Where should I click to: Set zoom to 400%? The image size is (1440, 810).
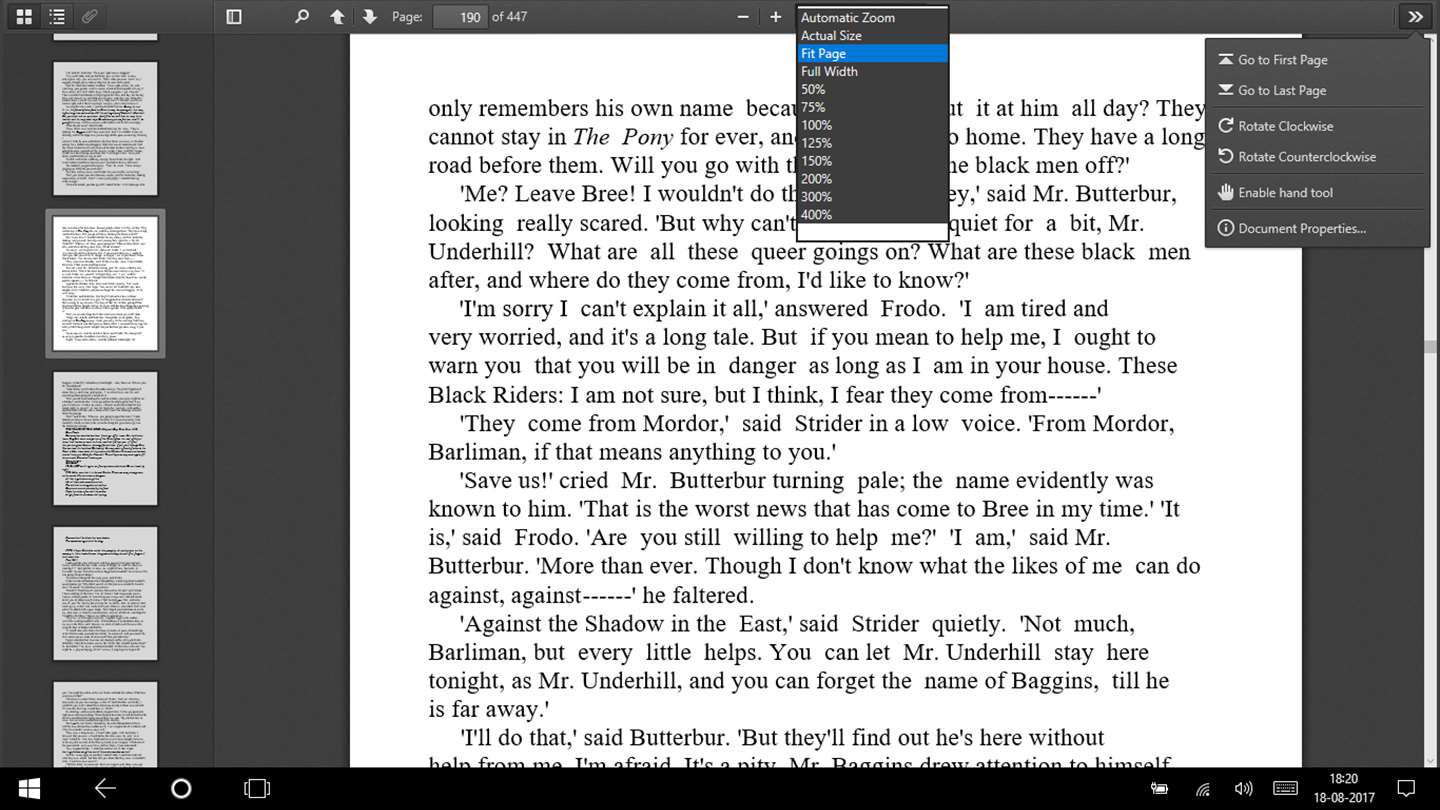[872, 215]
